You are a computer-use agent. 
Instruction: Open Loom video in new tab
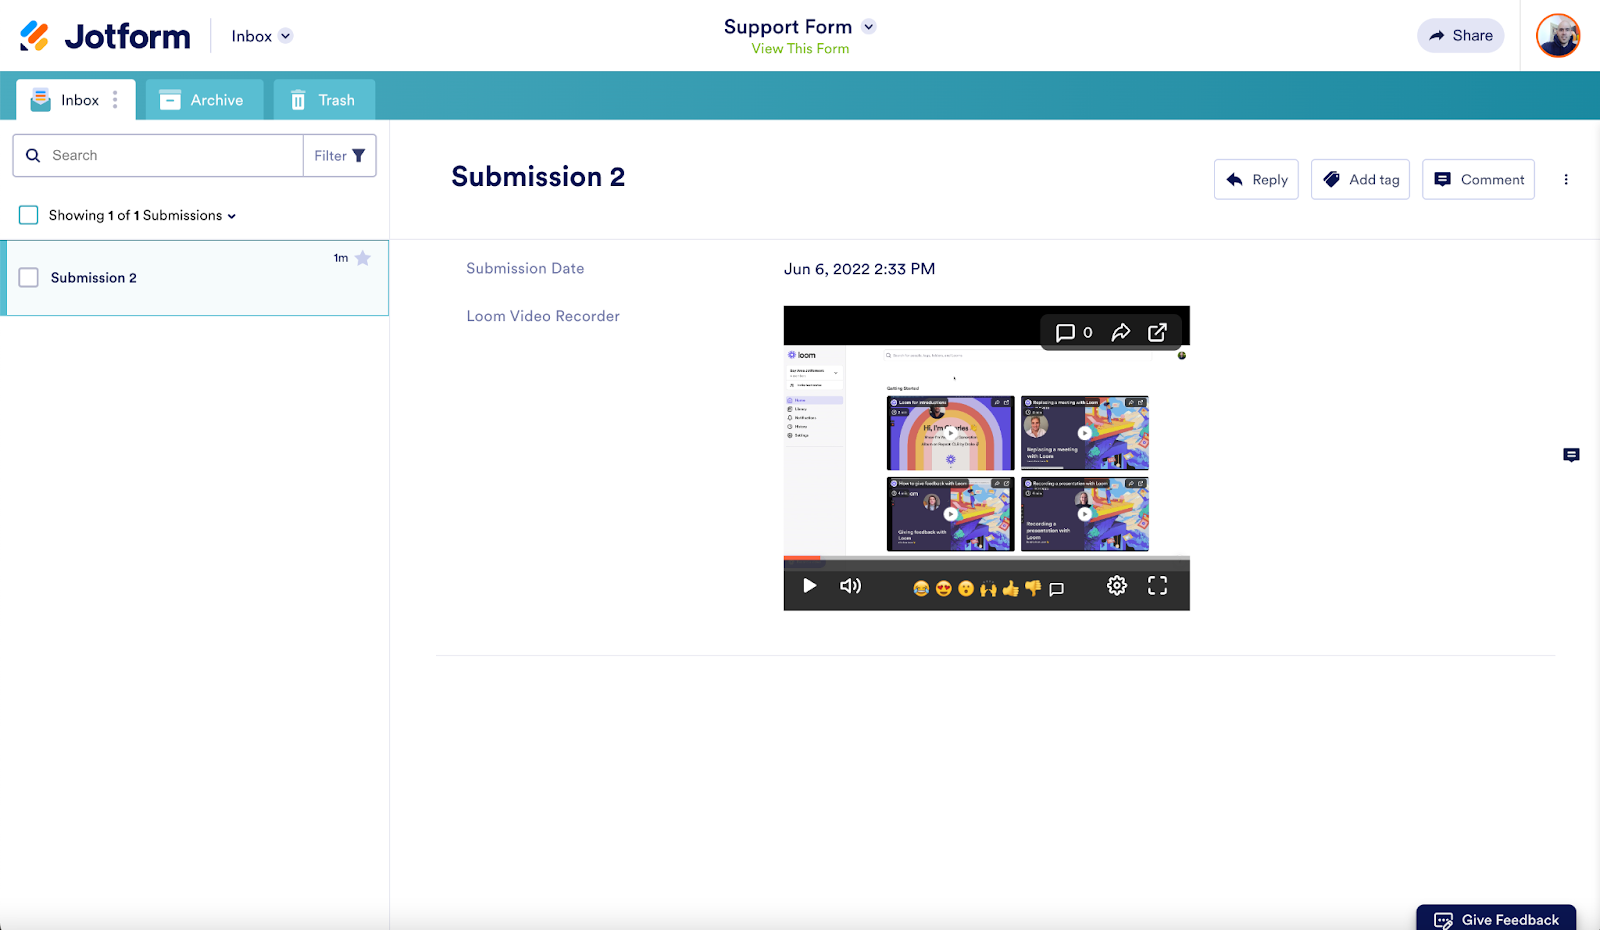[x=1157, y=332]
